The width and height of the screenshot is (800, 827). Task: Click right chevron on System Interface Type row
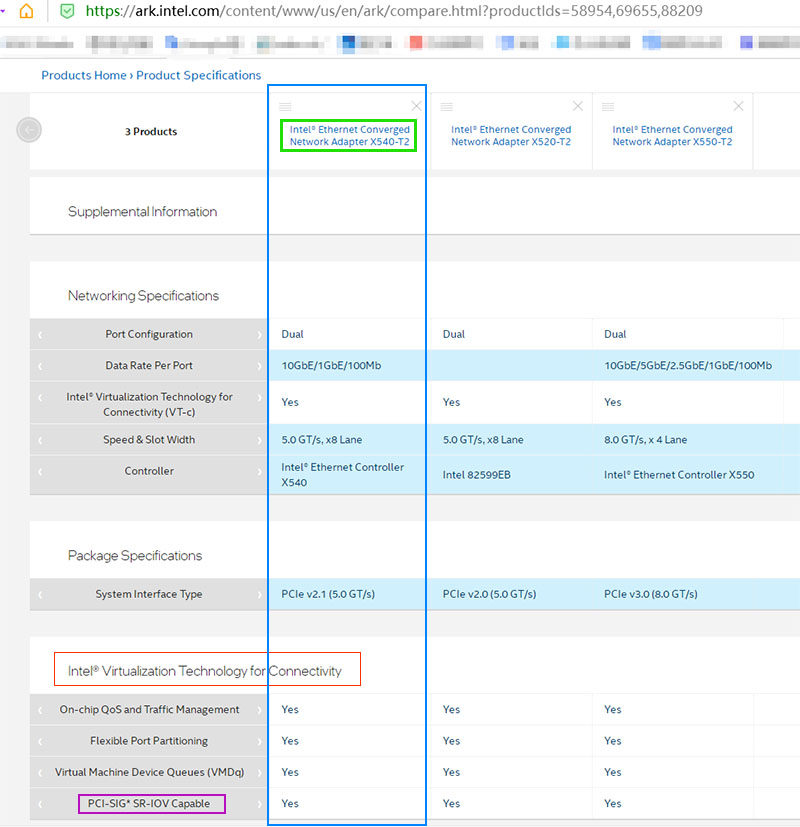[x=259, y=594]
